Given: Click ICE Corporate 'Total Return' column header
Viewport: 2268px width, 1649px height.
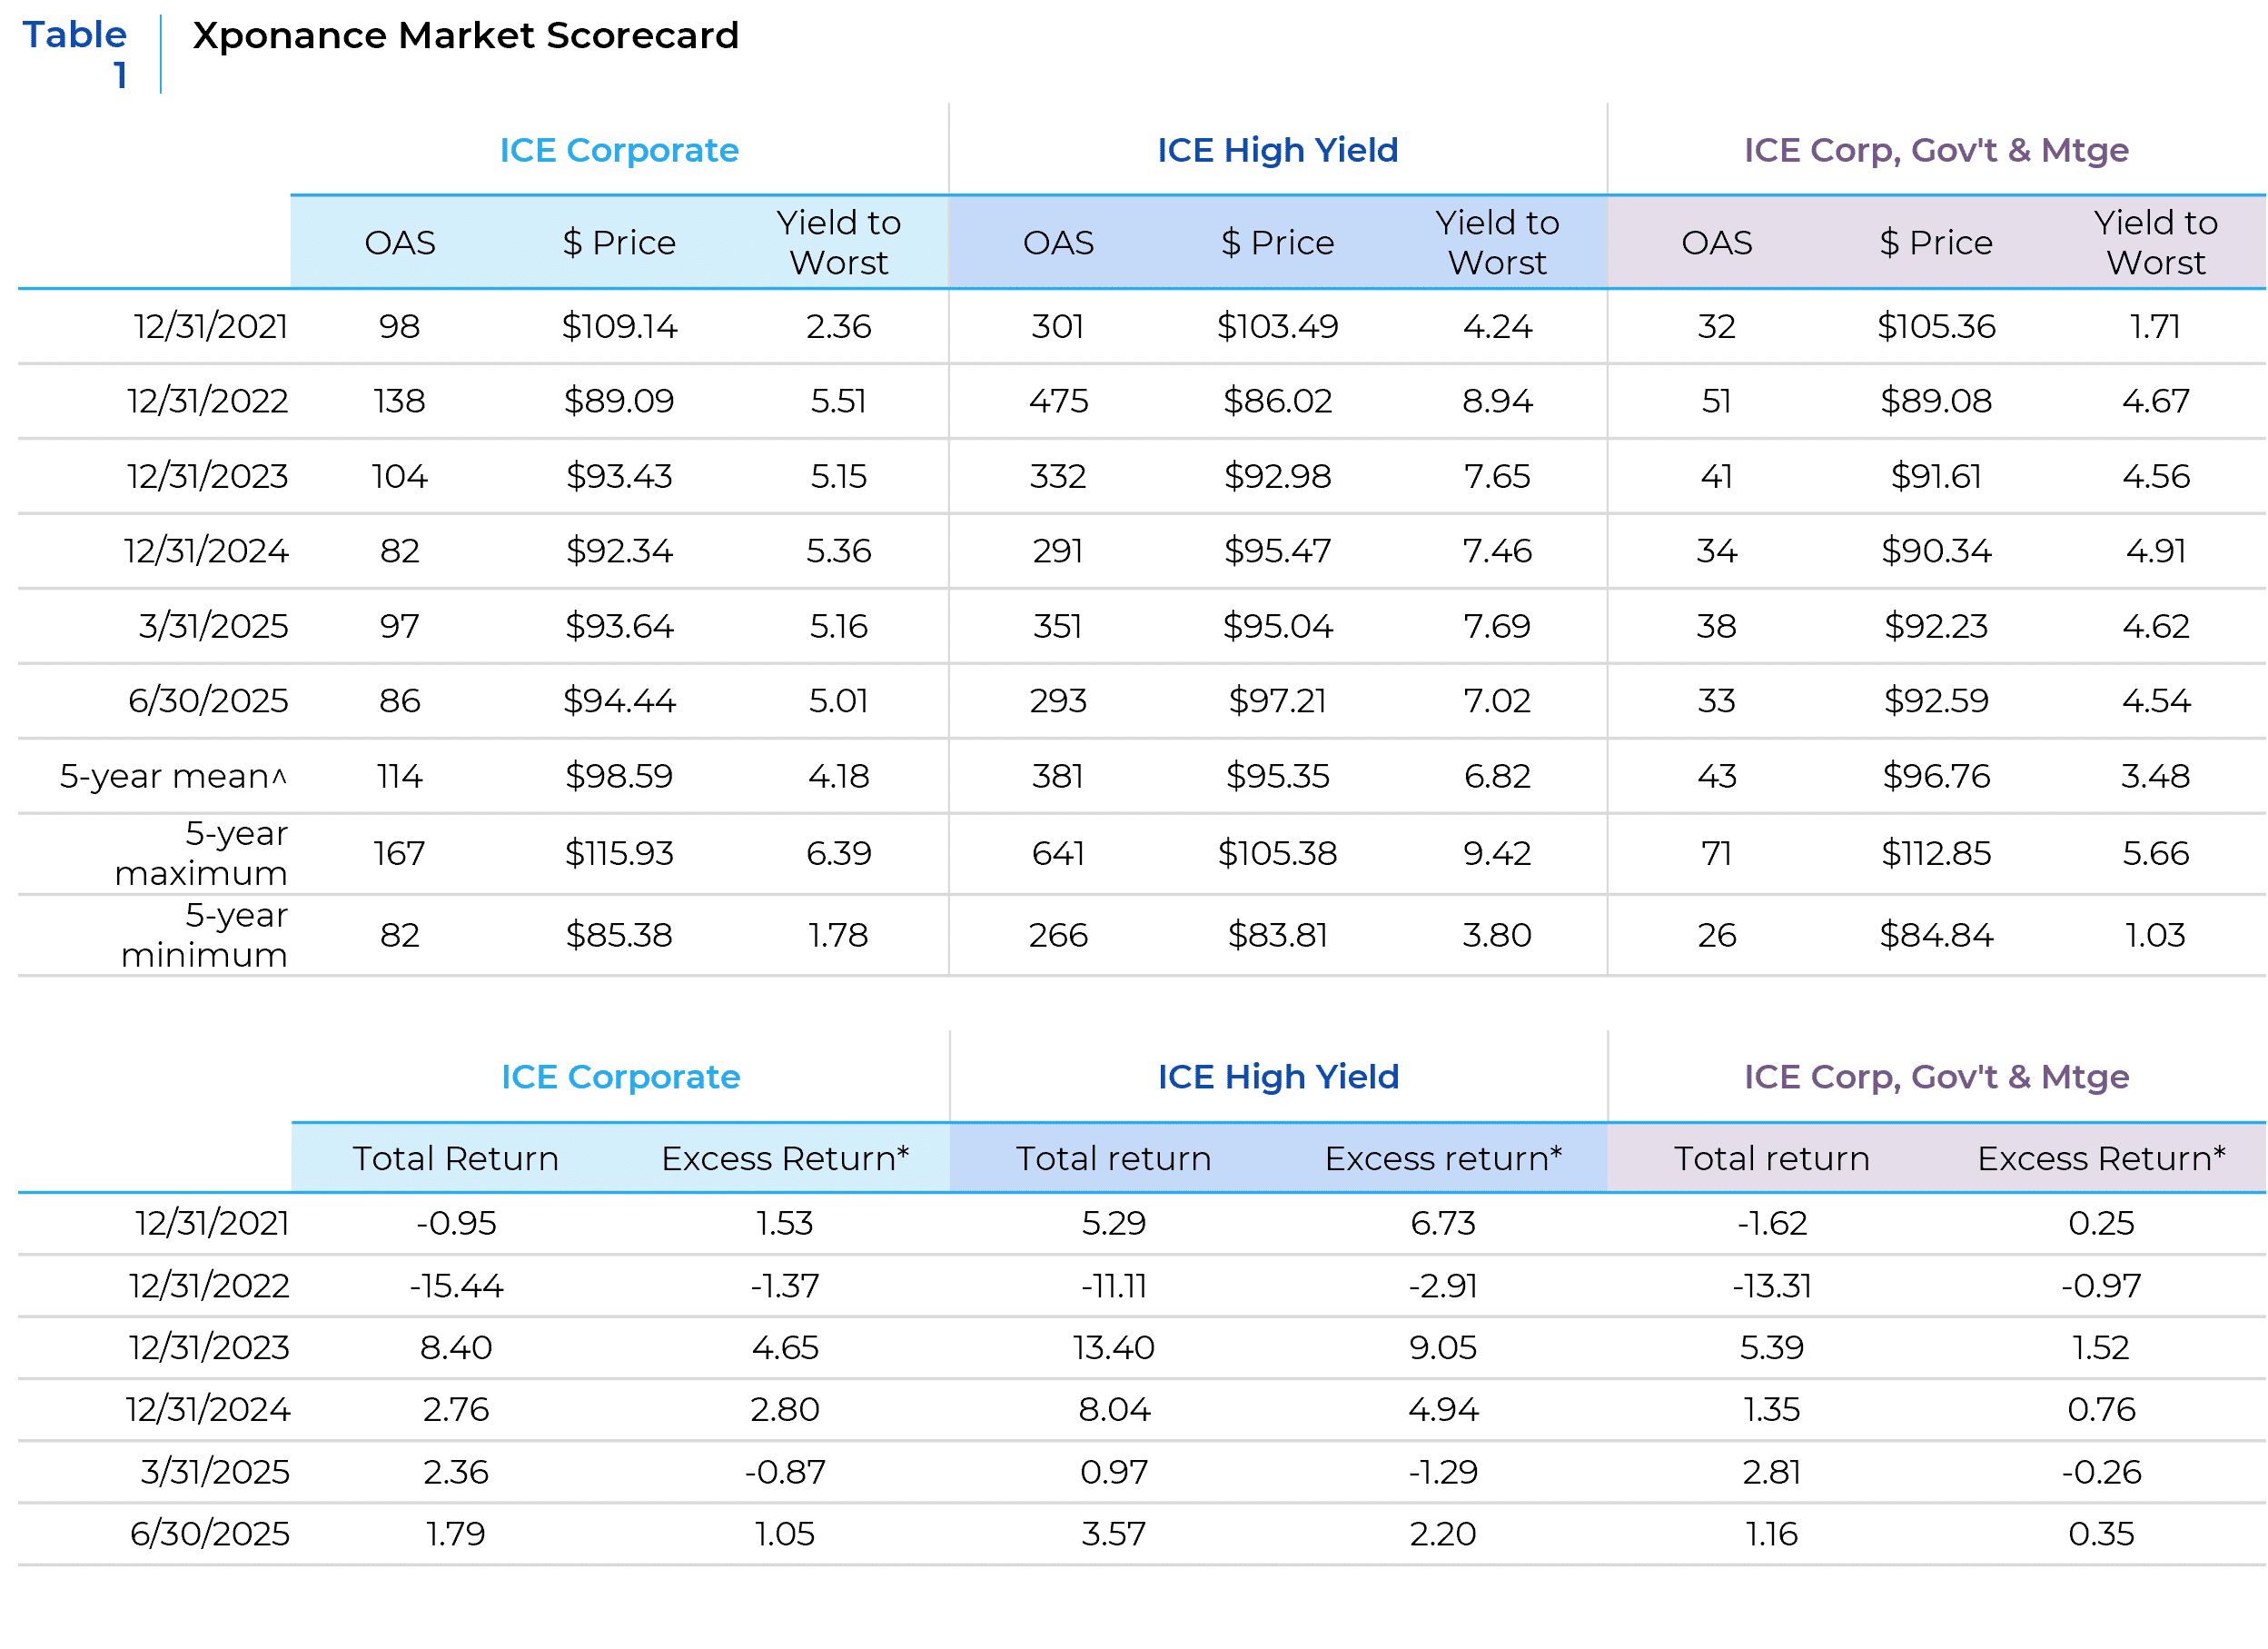Looking at the screenshot, I should click(x=456, y=1158).
